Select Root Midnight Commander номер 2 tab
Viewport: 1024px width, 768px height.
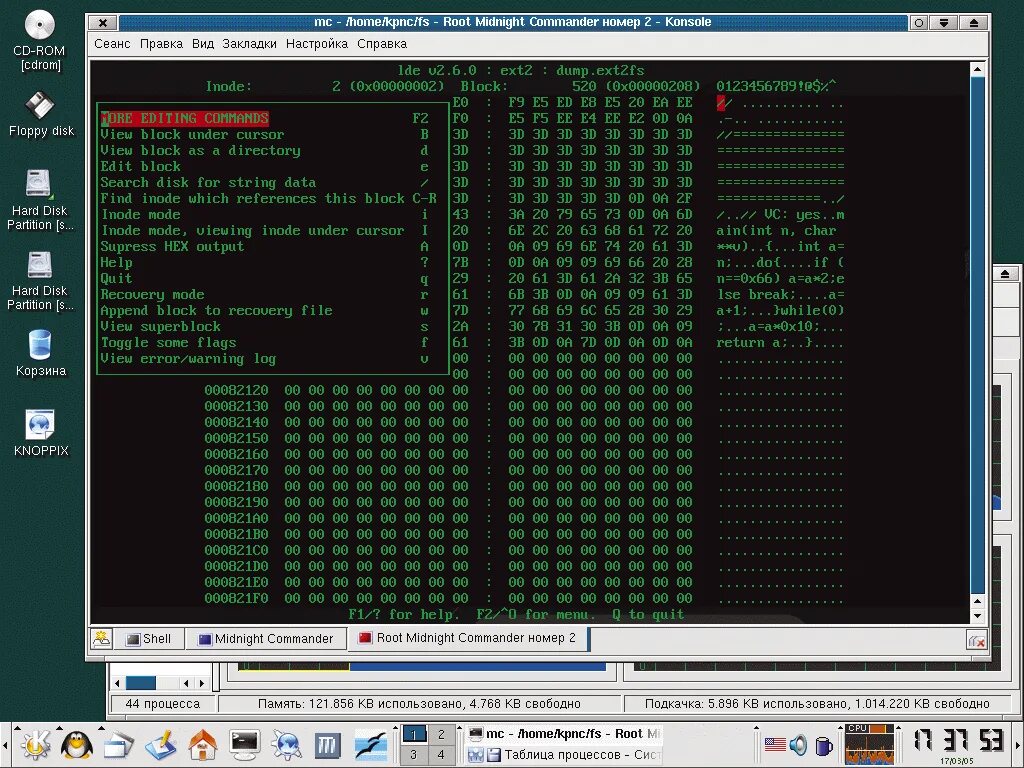[468, 638]
